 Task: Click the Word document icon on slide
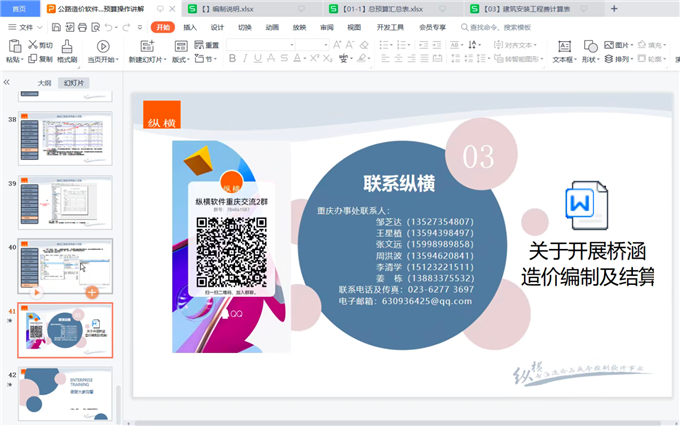click(587, 205)
